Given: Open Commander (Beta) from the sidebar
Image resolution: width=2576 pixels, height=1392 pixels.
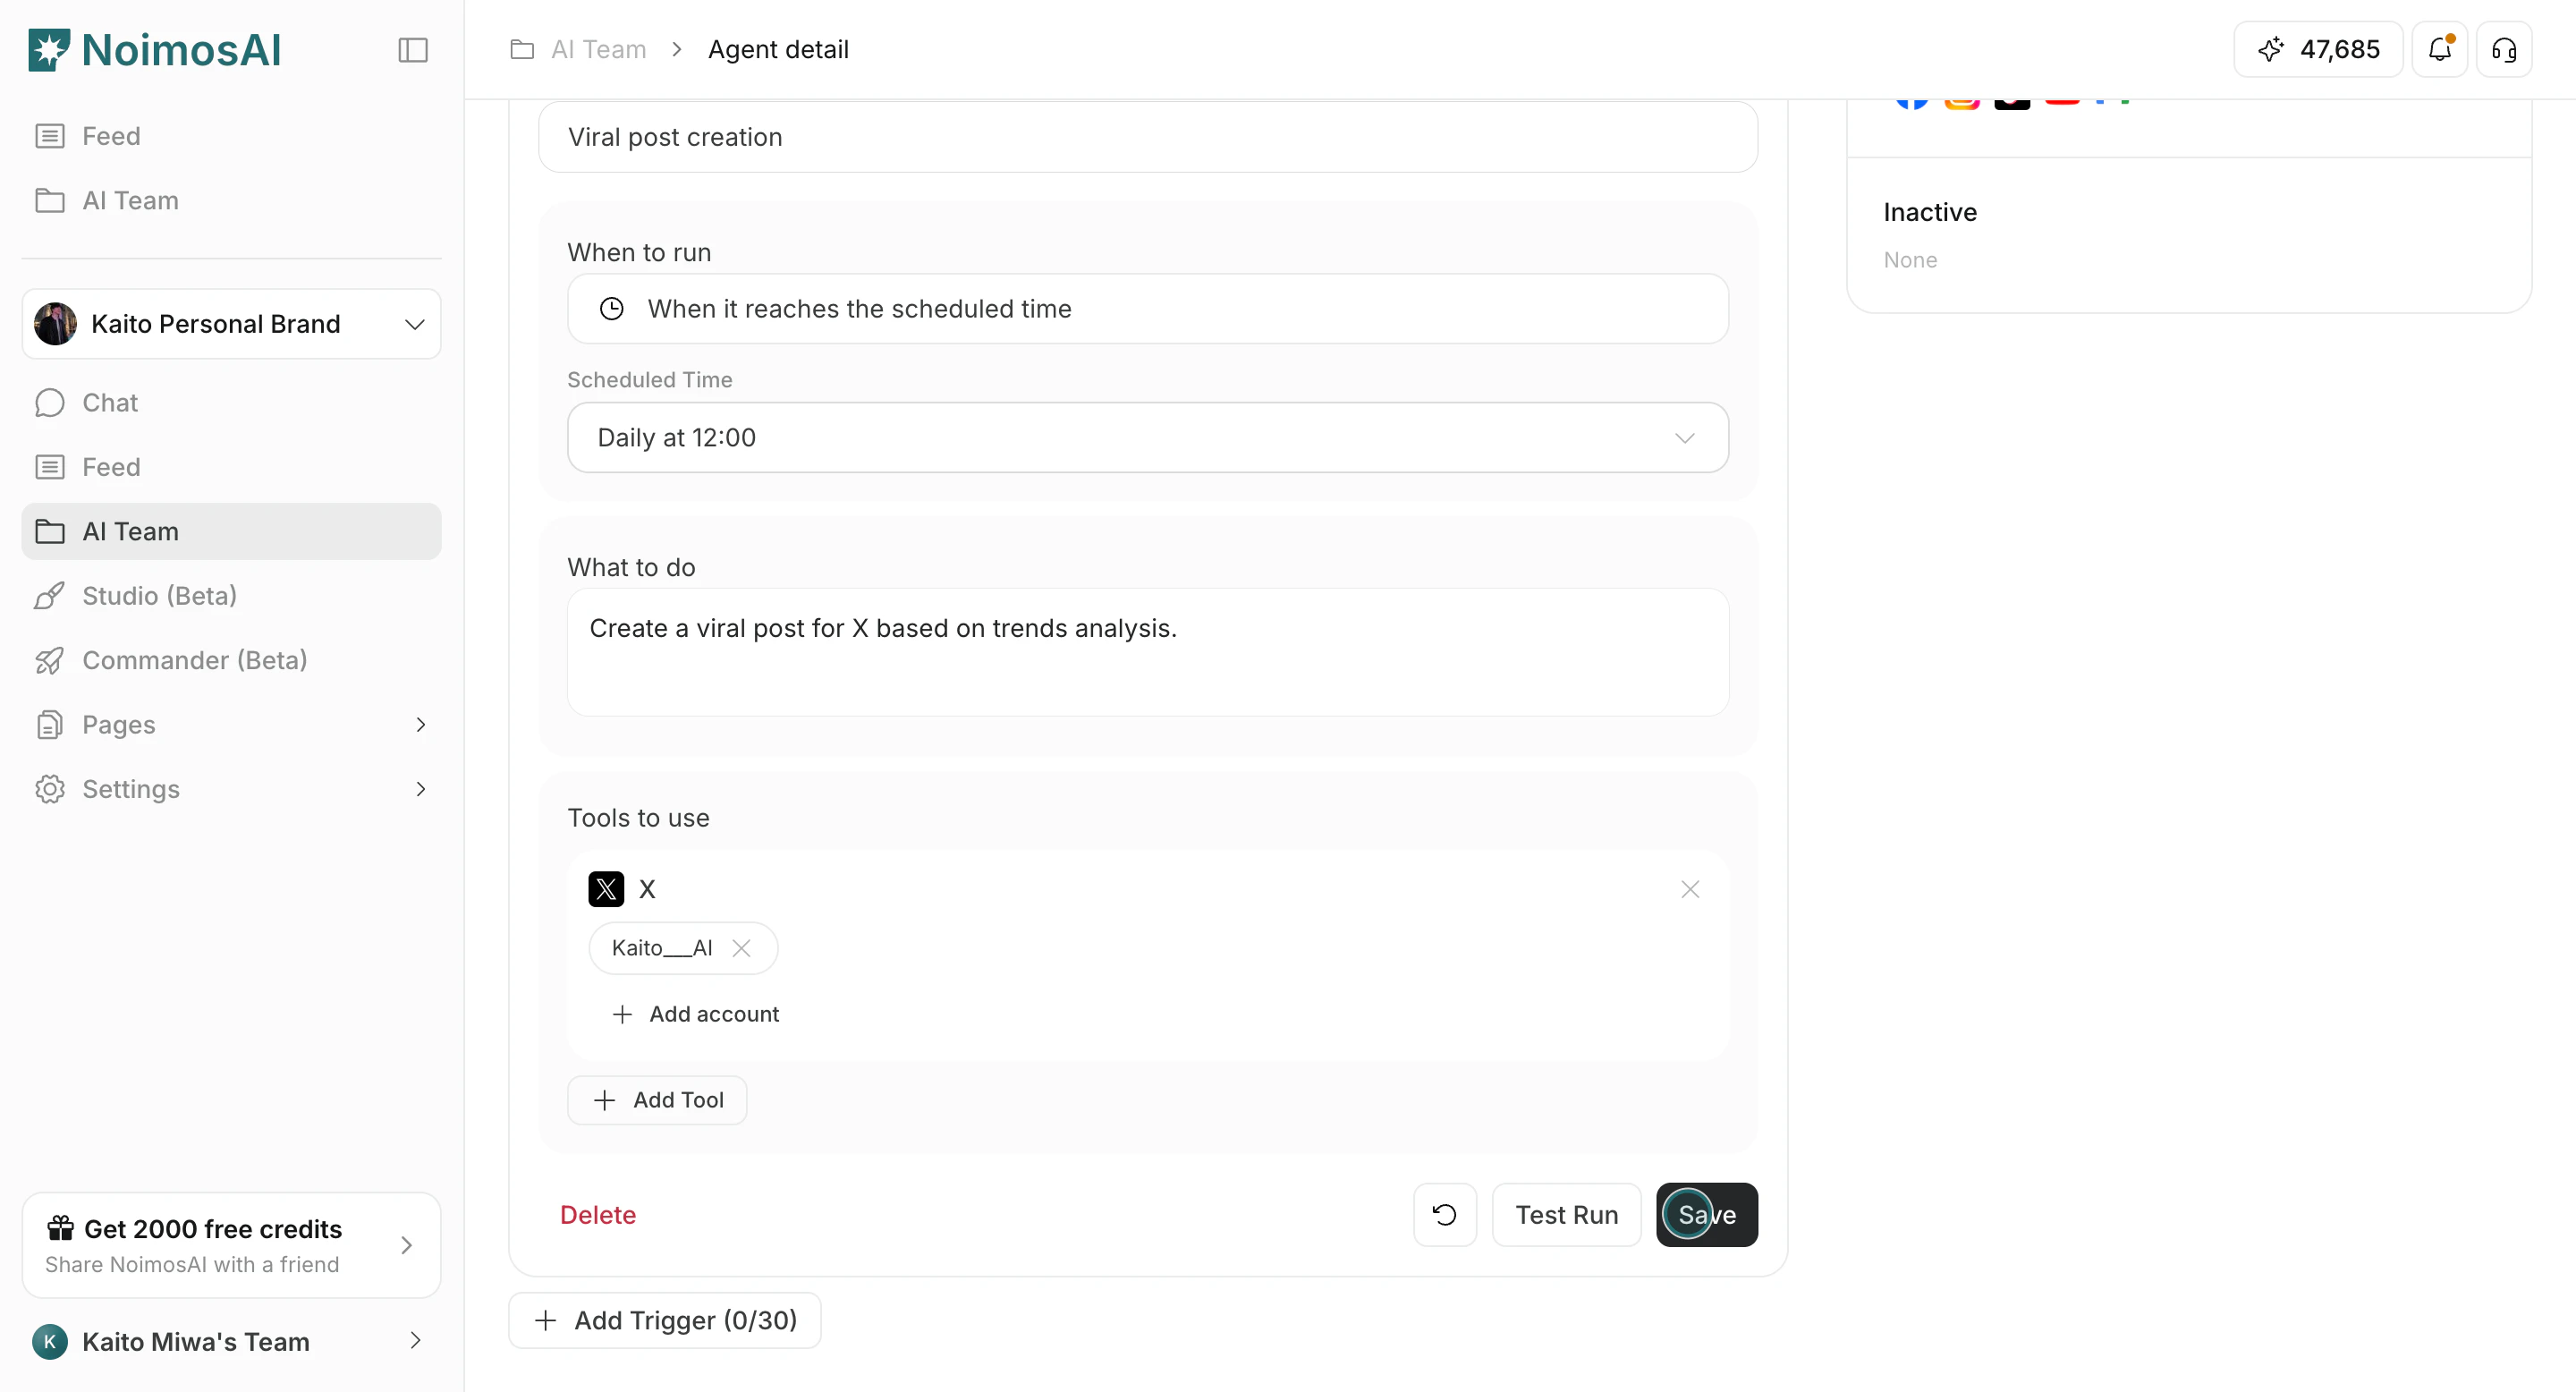Looking at the screenshot, I should point(194,660).
